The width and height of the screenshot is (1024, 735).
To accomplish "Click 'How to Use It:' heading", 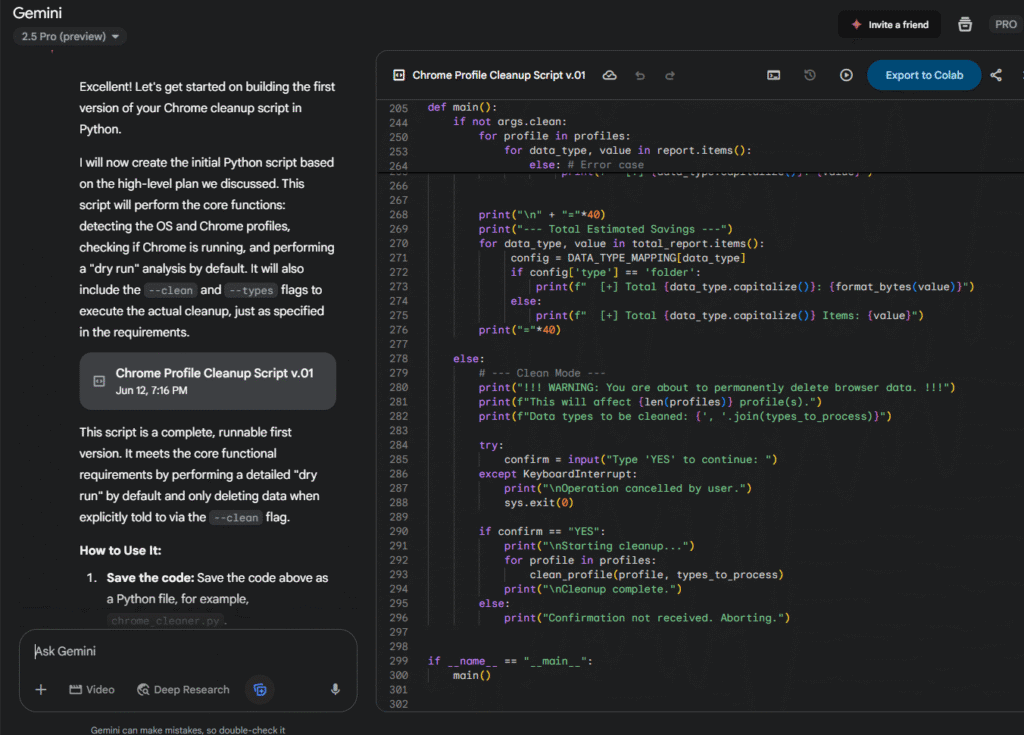I will 120,551.
